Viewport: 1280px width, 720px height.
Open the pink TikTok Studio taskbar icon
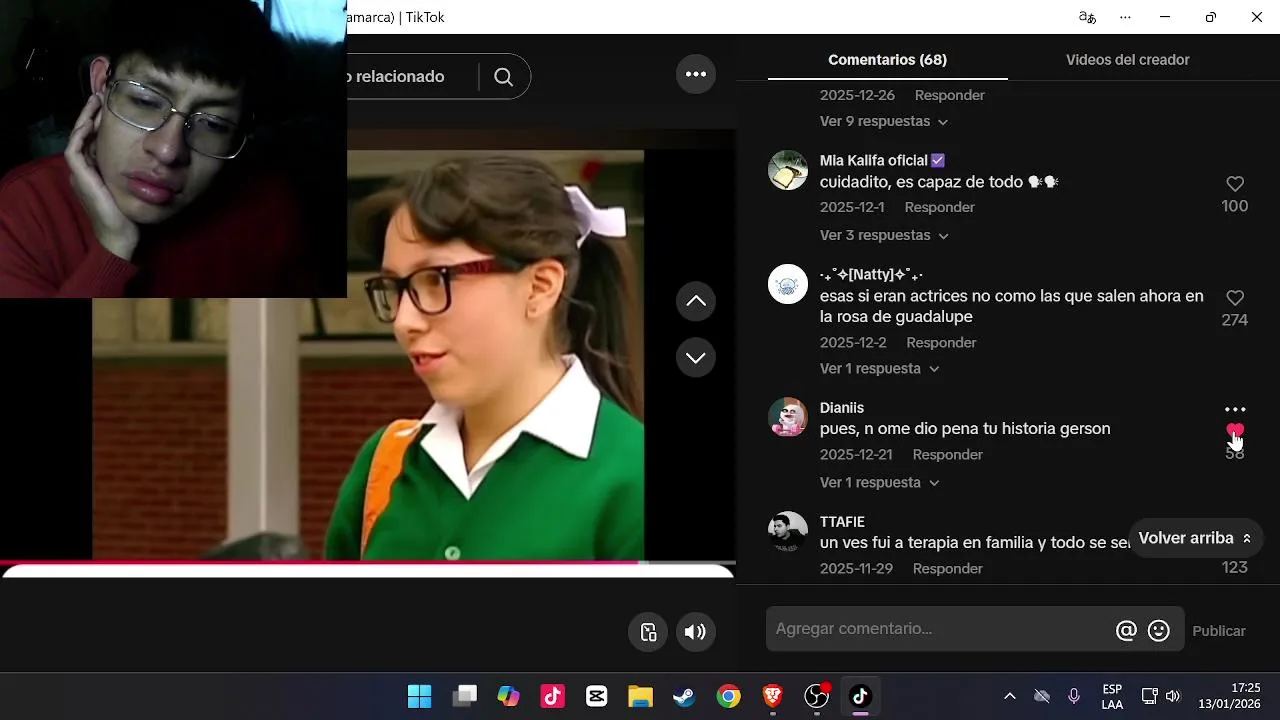coord(553,696)
